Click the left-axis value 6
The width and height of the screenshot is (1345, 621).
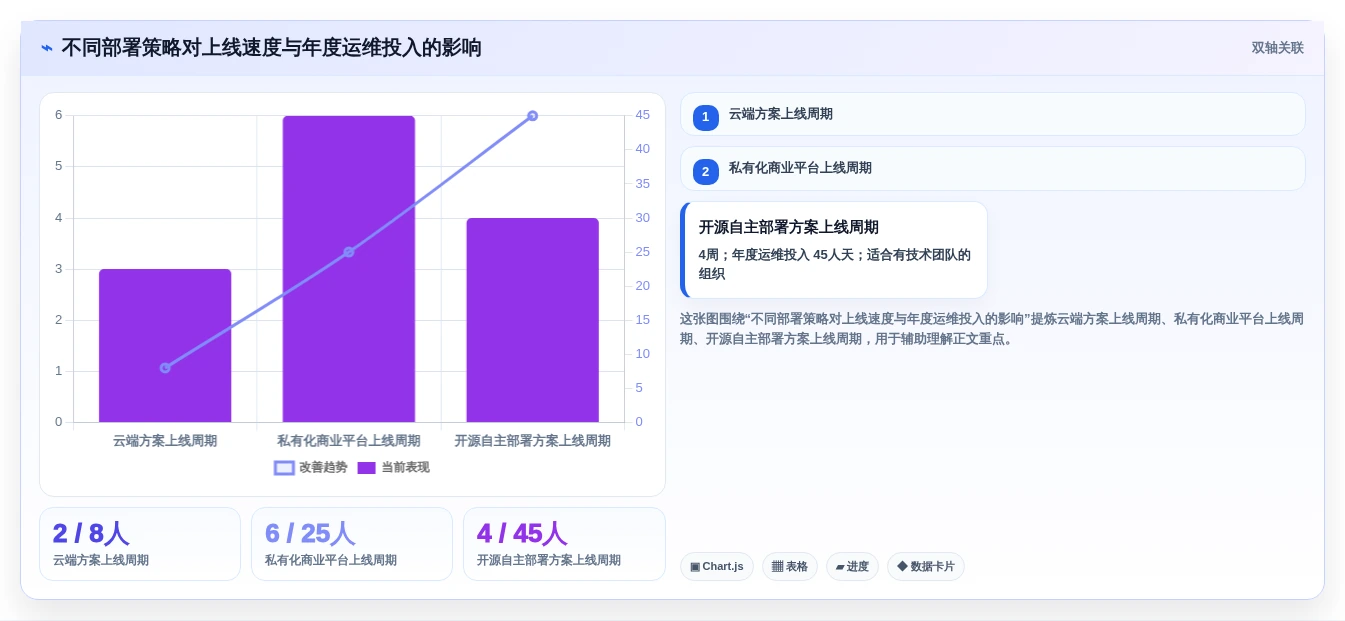pos(59,115)
